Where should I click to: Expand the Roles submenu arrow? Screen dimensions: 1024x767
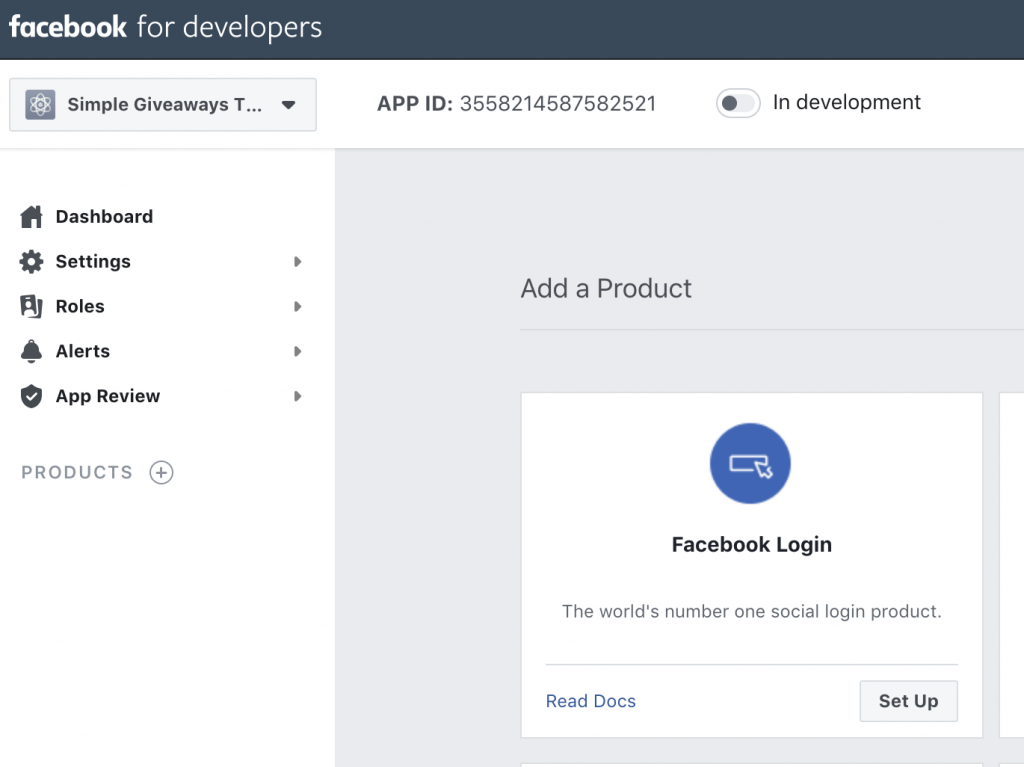click(x=297, y=306)
